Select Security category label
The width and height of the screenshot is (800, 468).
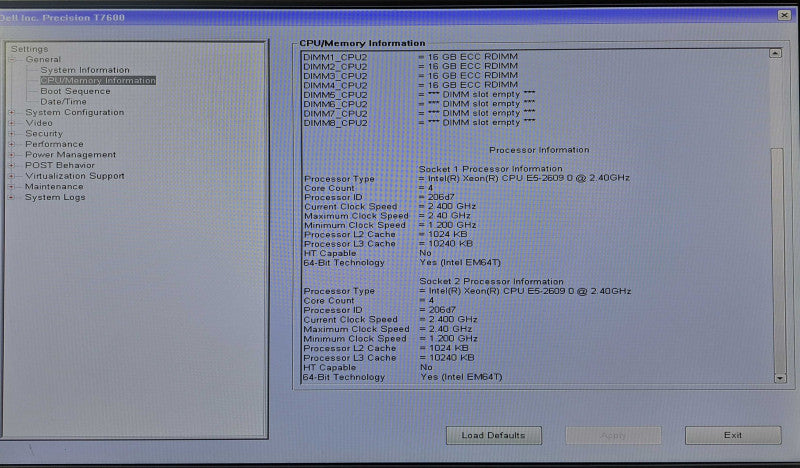(x=44, y=134)
